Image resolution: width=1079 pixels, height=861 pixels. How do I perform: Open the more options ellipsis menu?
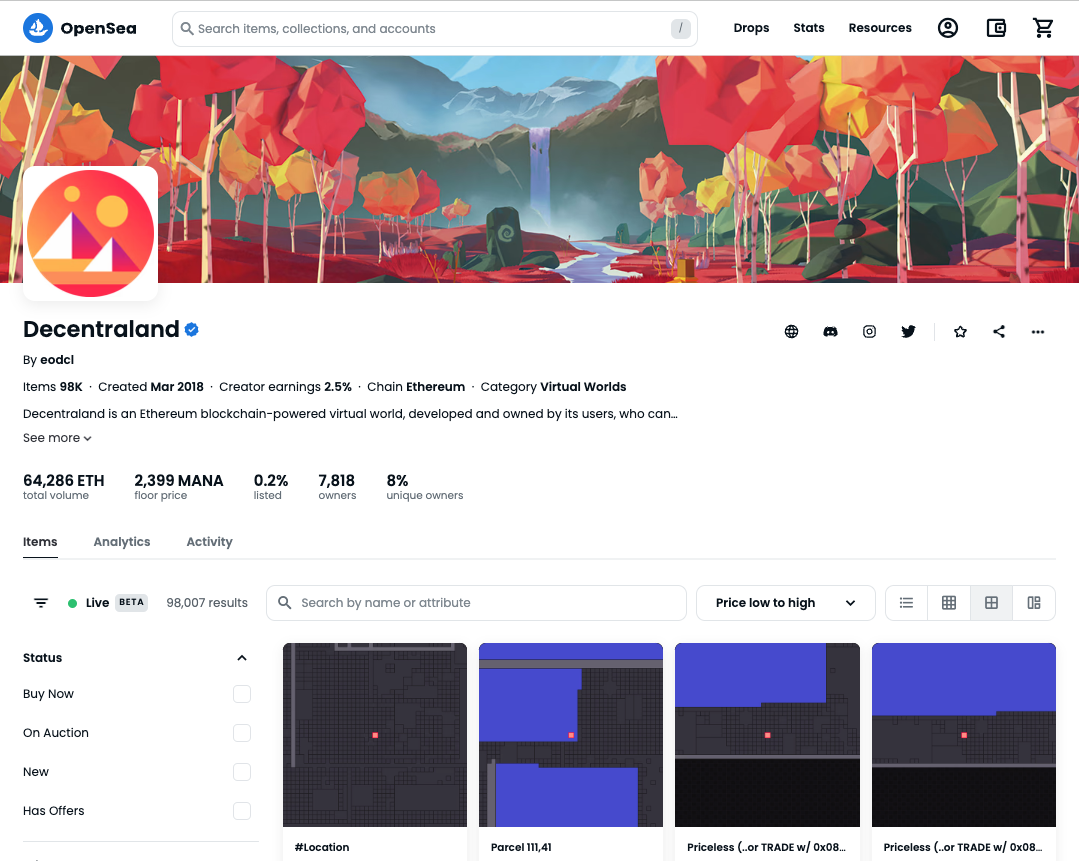1038,332
